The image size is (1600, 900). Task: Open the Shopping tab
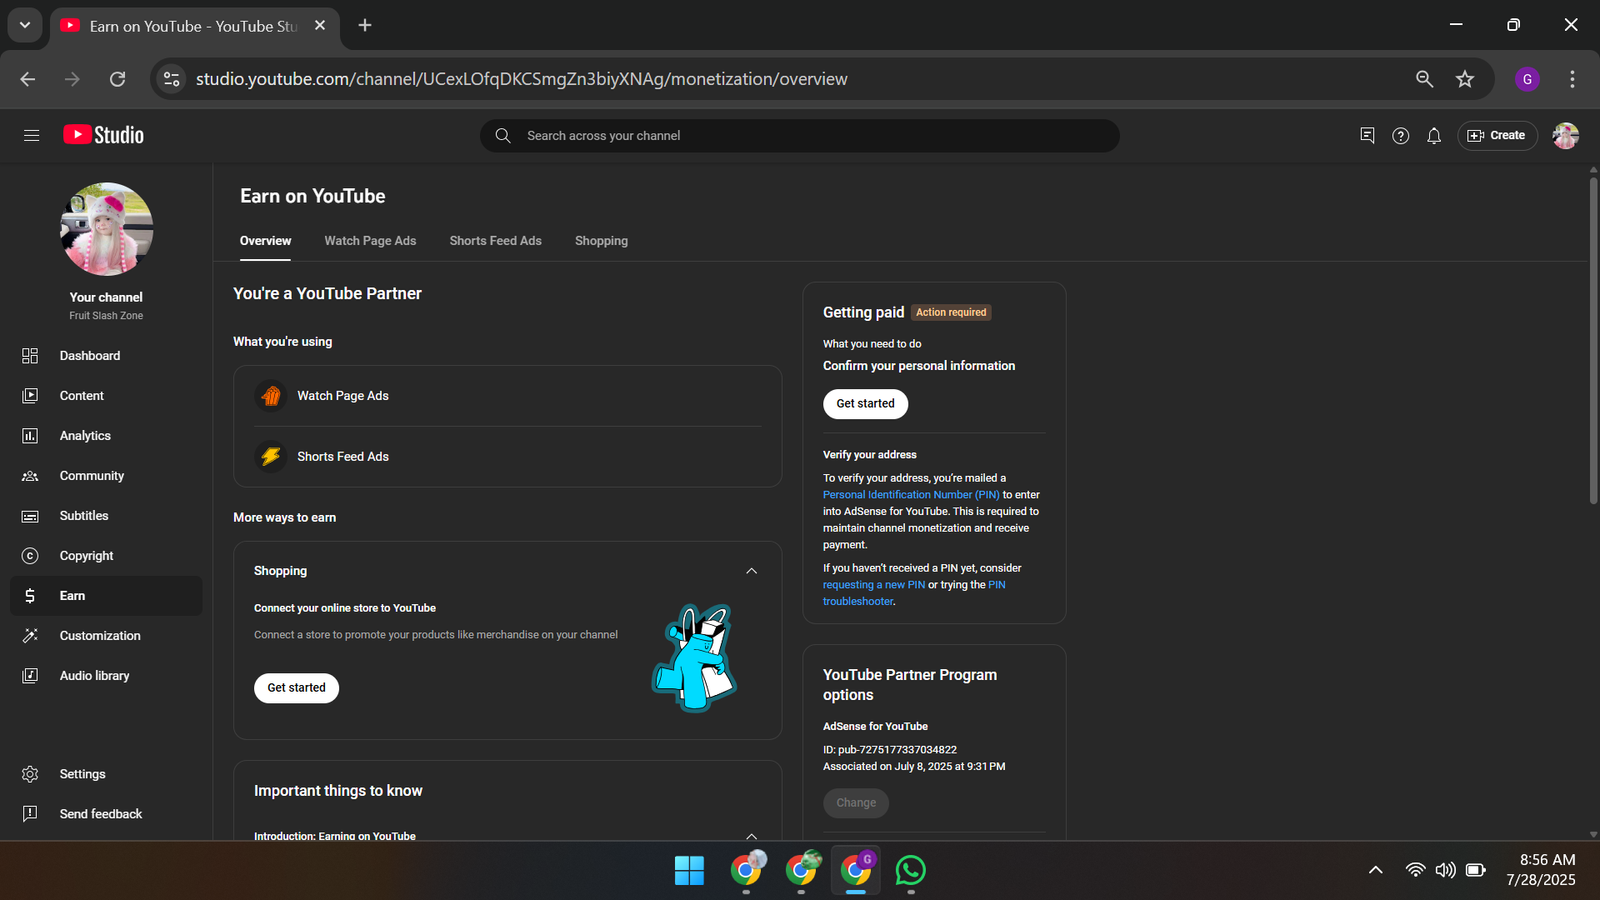601,241
